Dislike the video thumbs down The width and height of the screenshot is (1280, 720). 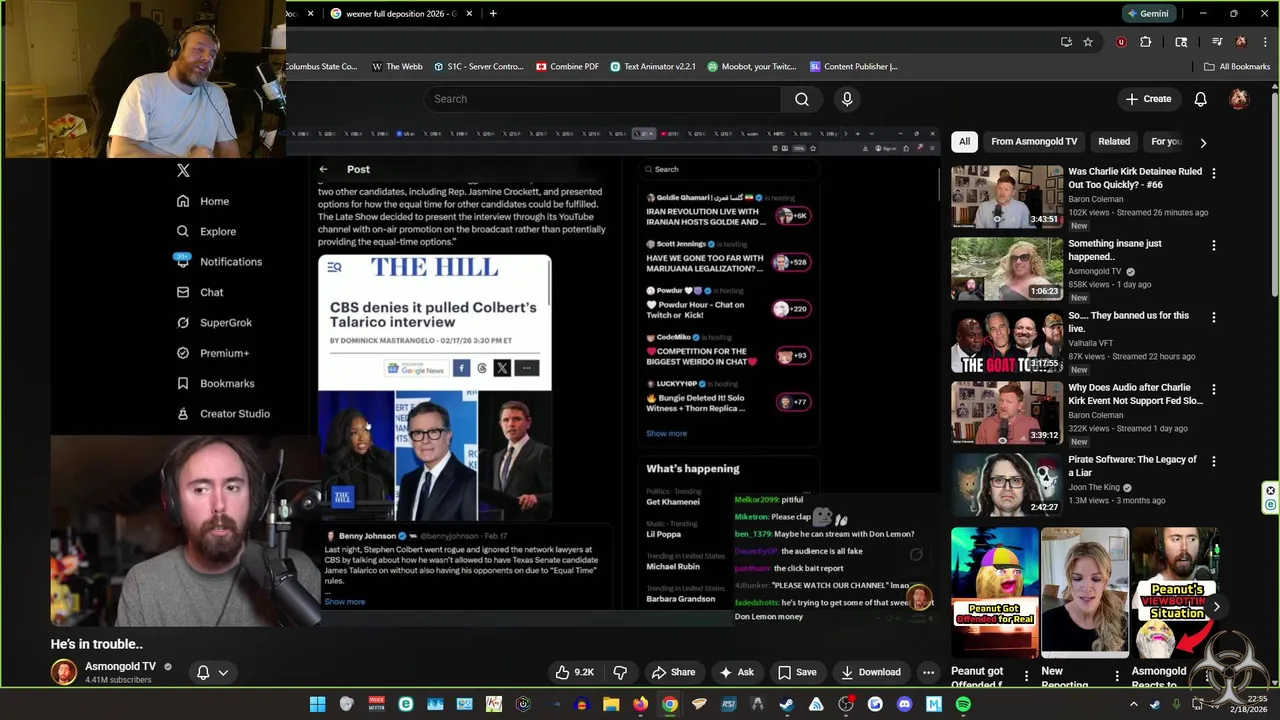click(620, 672)
